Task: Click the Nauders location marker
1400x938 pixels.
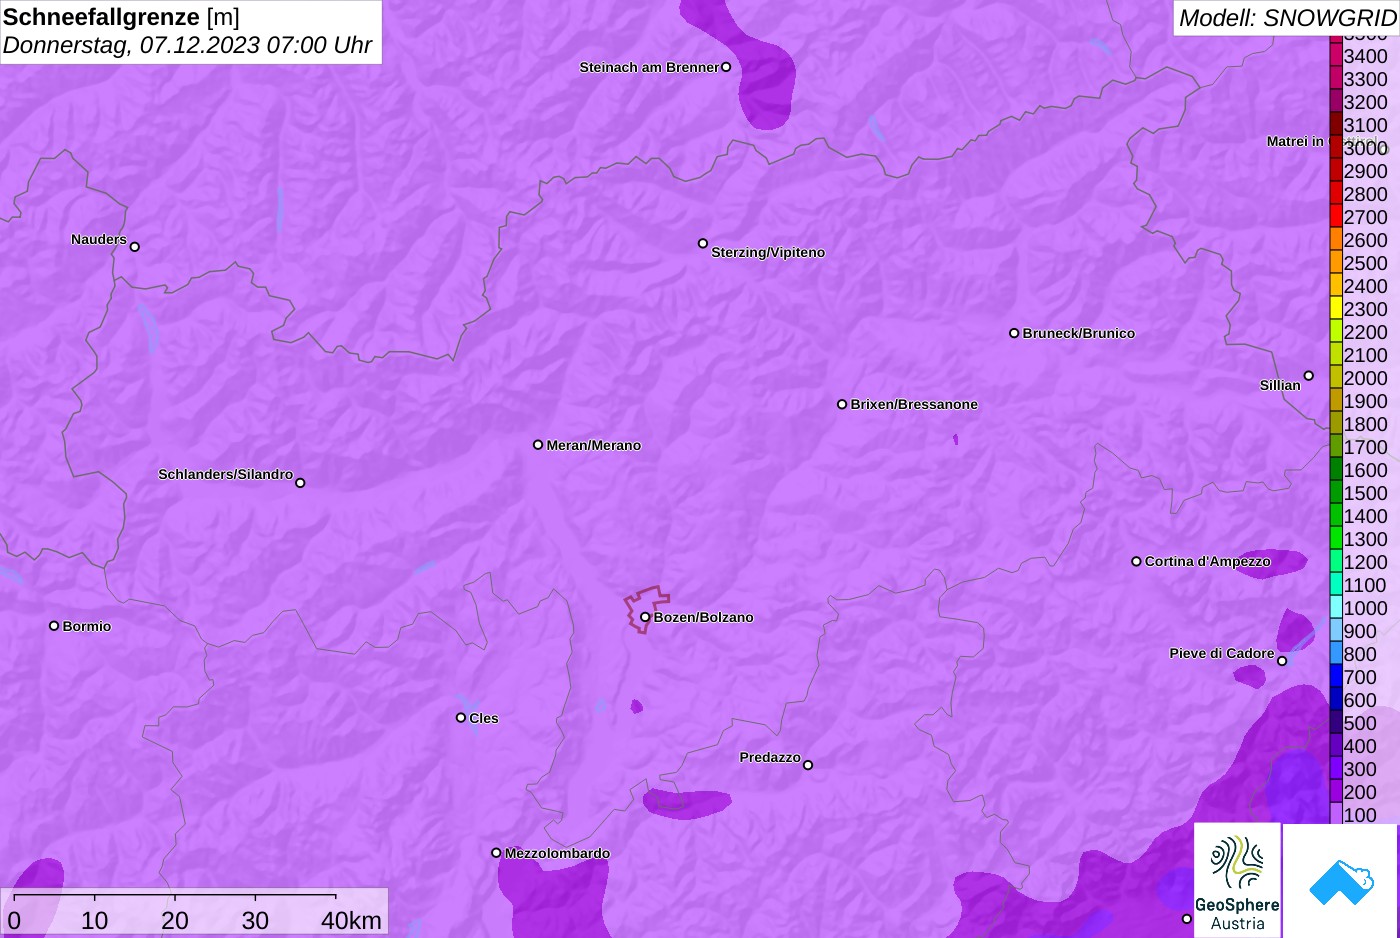Action: pos(135,246)
